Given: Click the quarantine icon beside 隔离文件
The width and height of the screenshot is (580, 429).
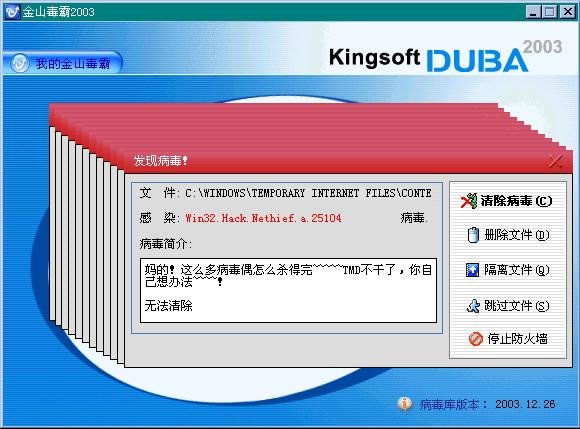Looking at the screenshot, I should coord(472,270).
